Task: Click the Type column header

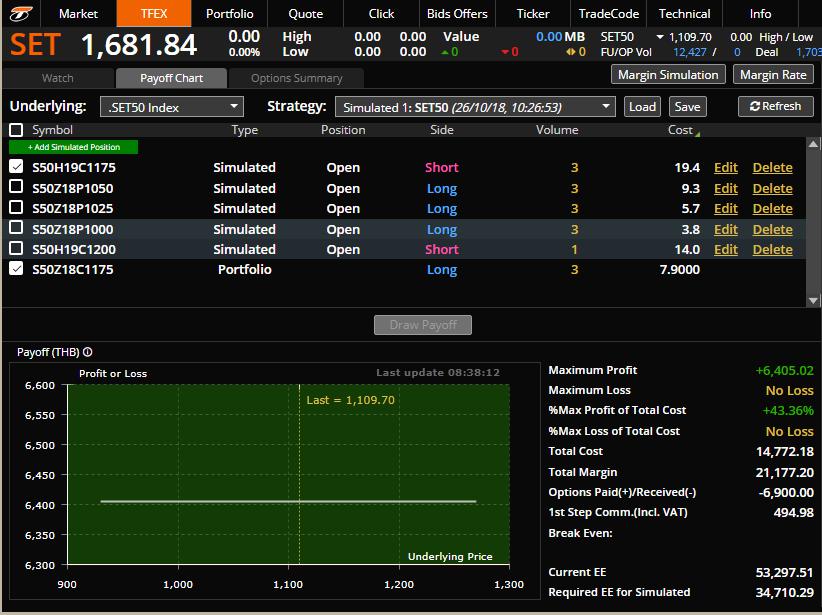Action: coord(244,130)
